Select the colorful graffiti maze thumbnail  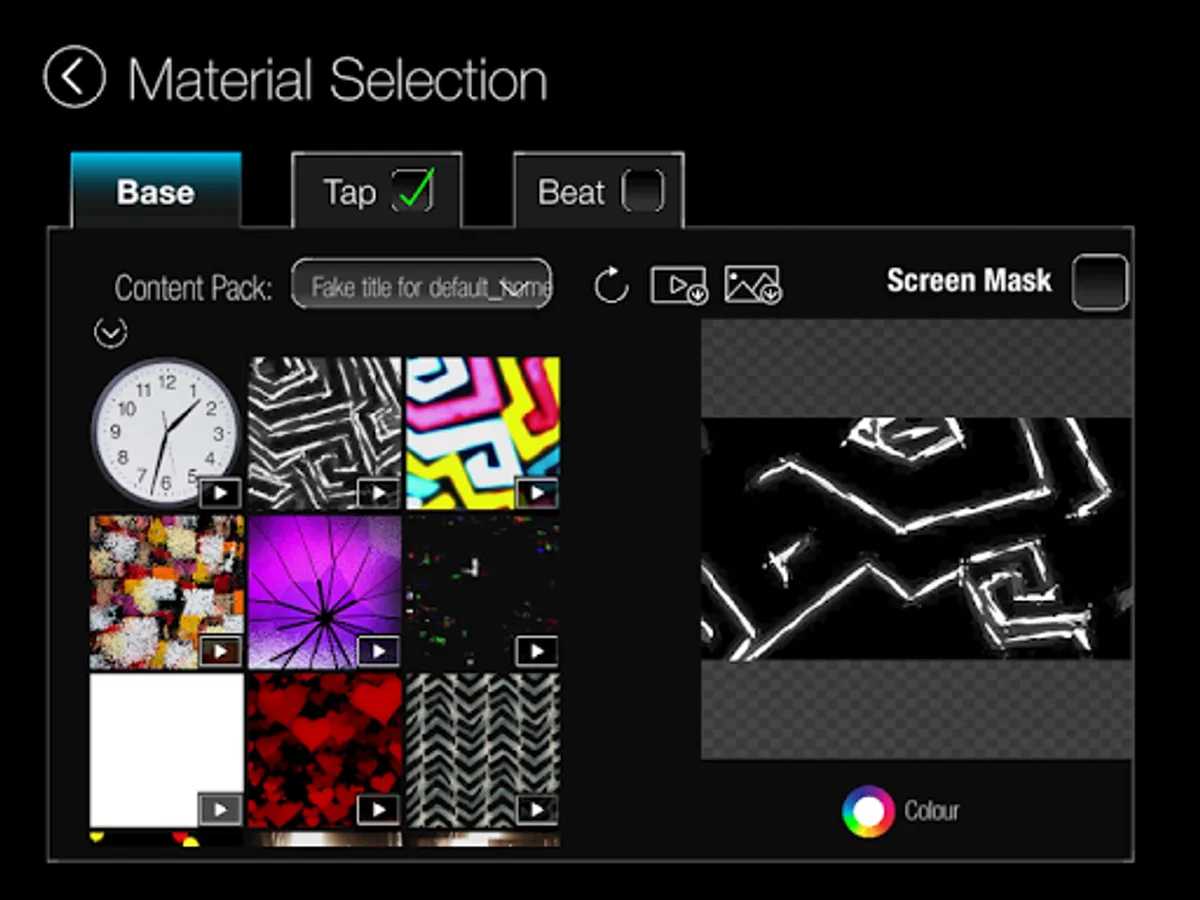(483, 433)
